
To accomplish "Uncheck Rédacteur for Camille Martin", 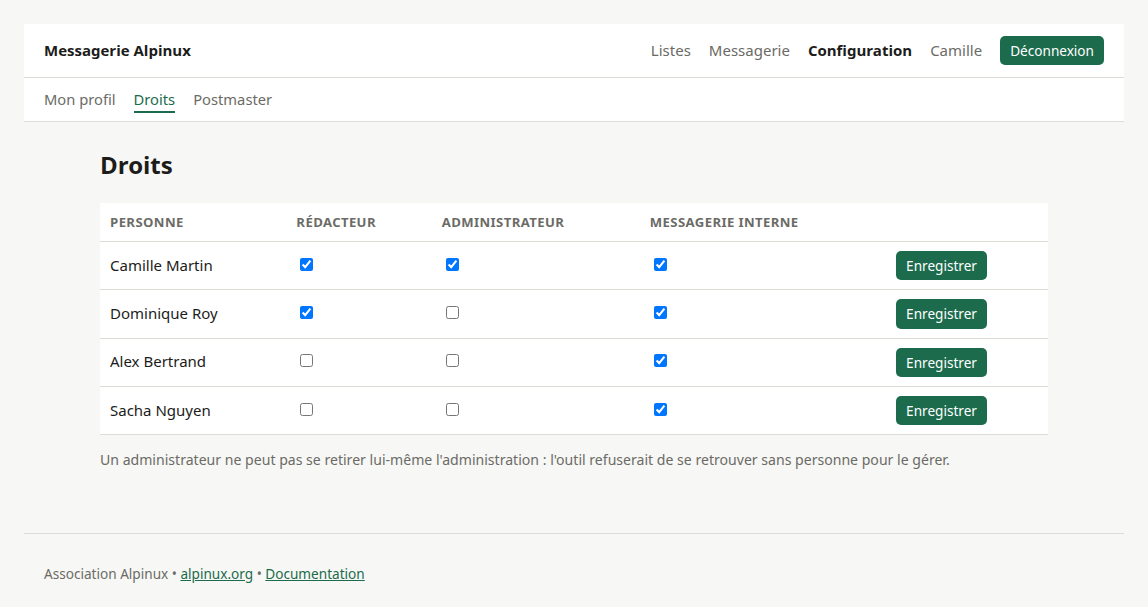I will coord(307,264).
